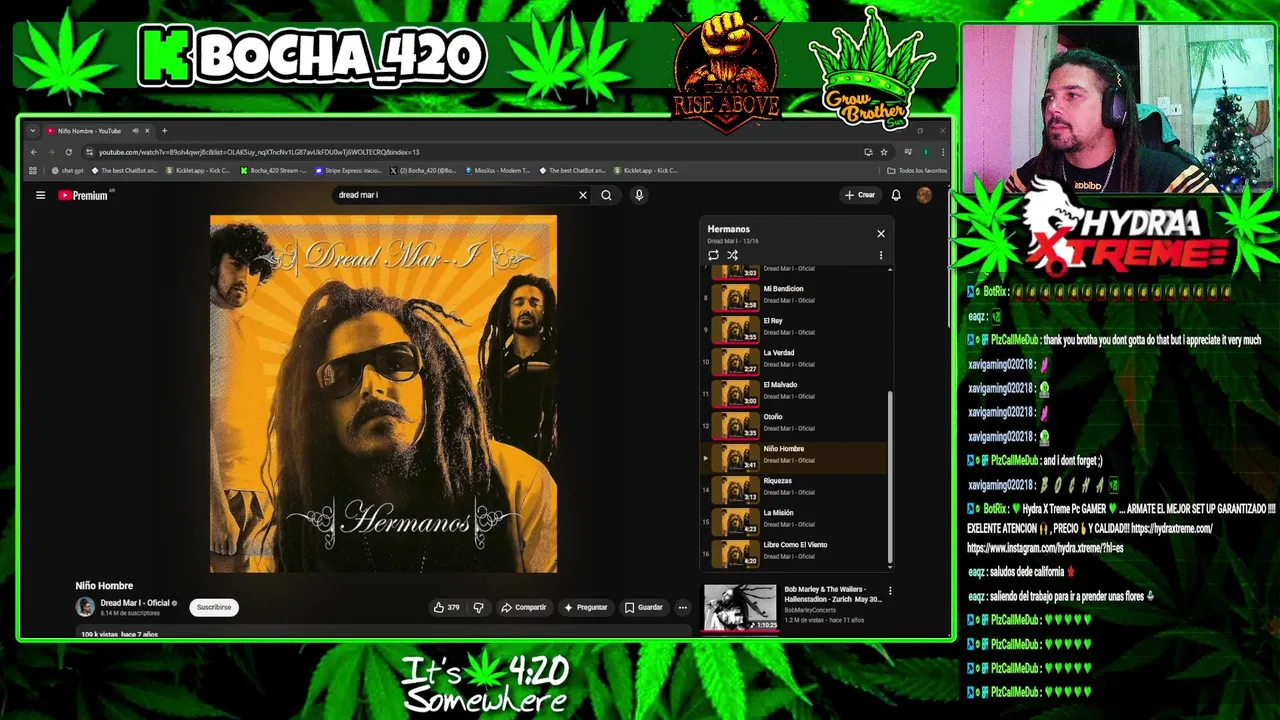
Task: Start voice search with the microphone icon
Action: (639, 195)
